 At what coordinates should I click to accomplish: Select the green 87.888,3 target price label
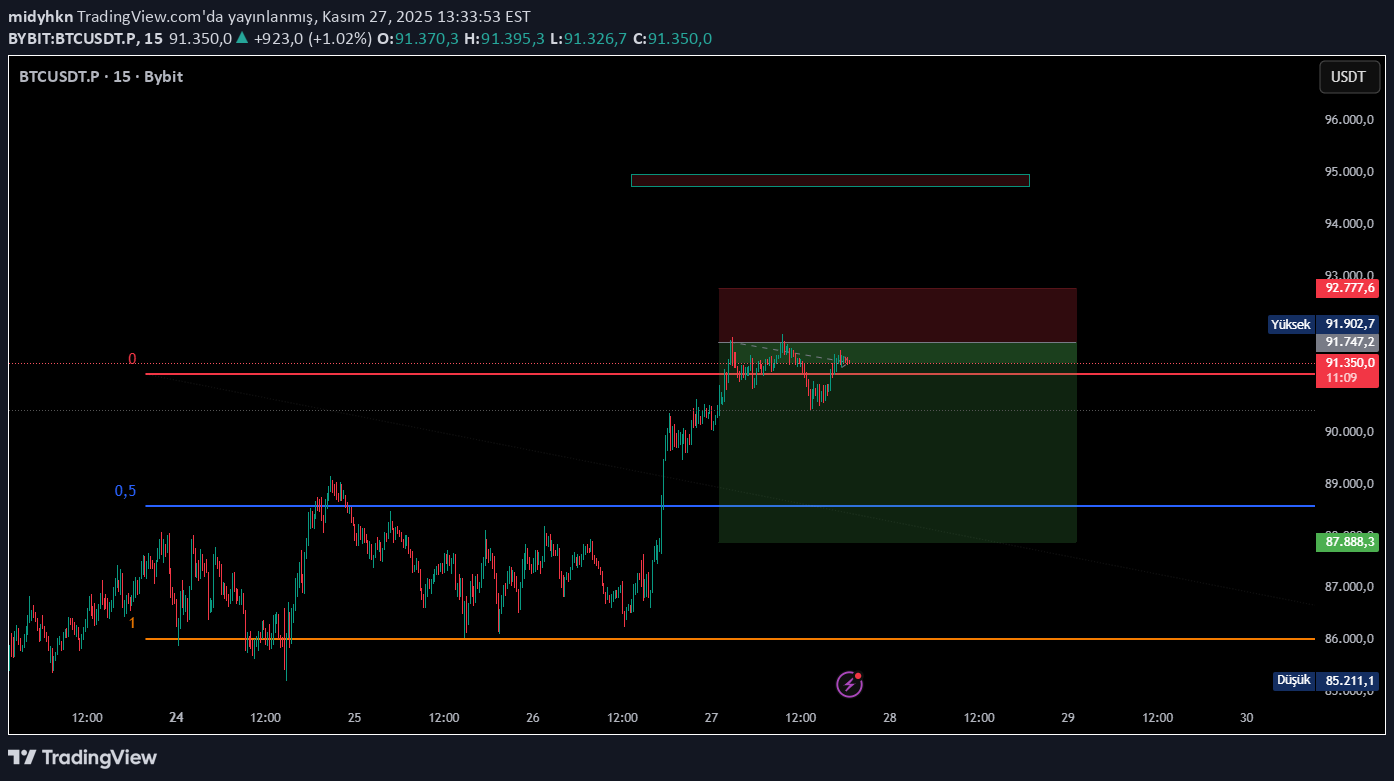pos(1347,542)
